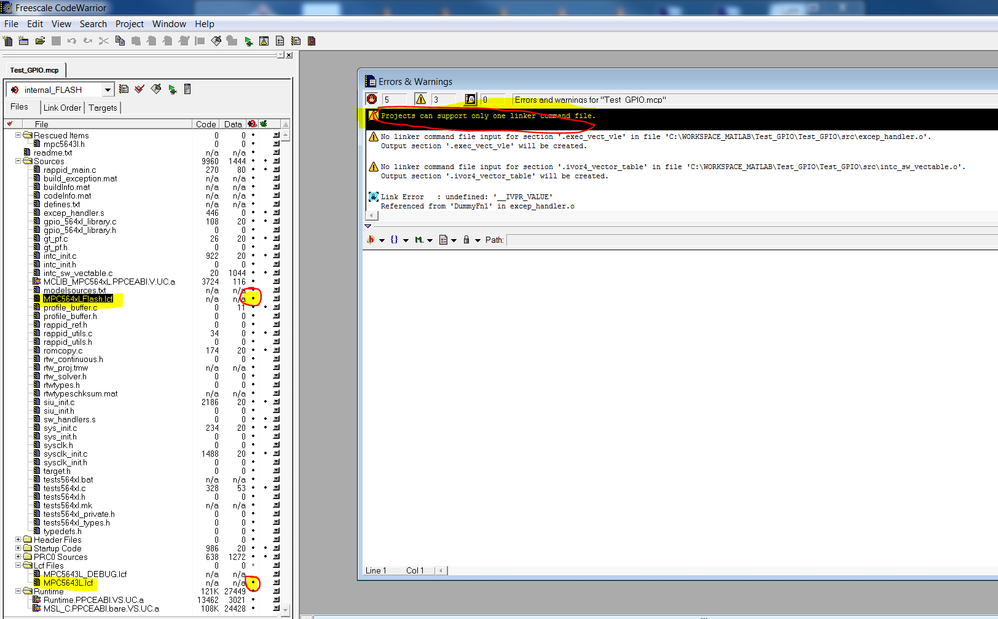Click the touch checkmark column header
The width and height of the screenshot is (998, 619).
click(10, 124)
